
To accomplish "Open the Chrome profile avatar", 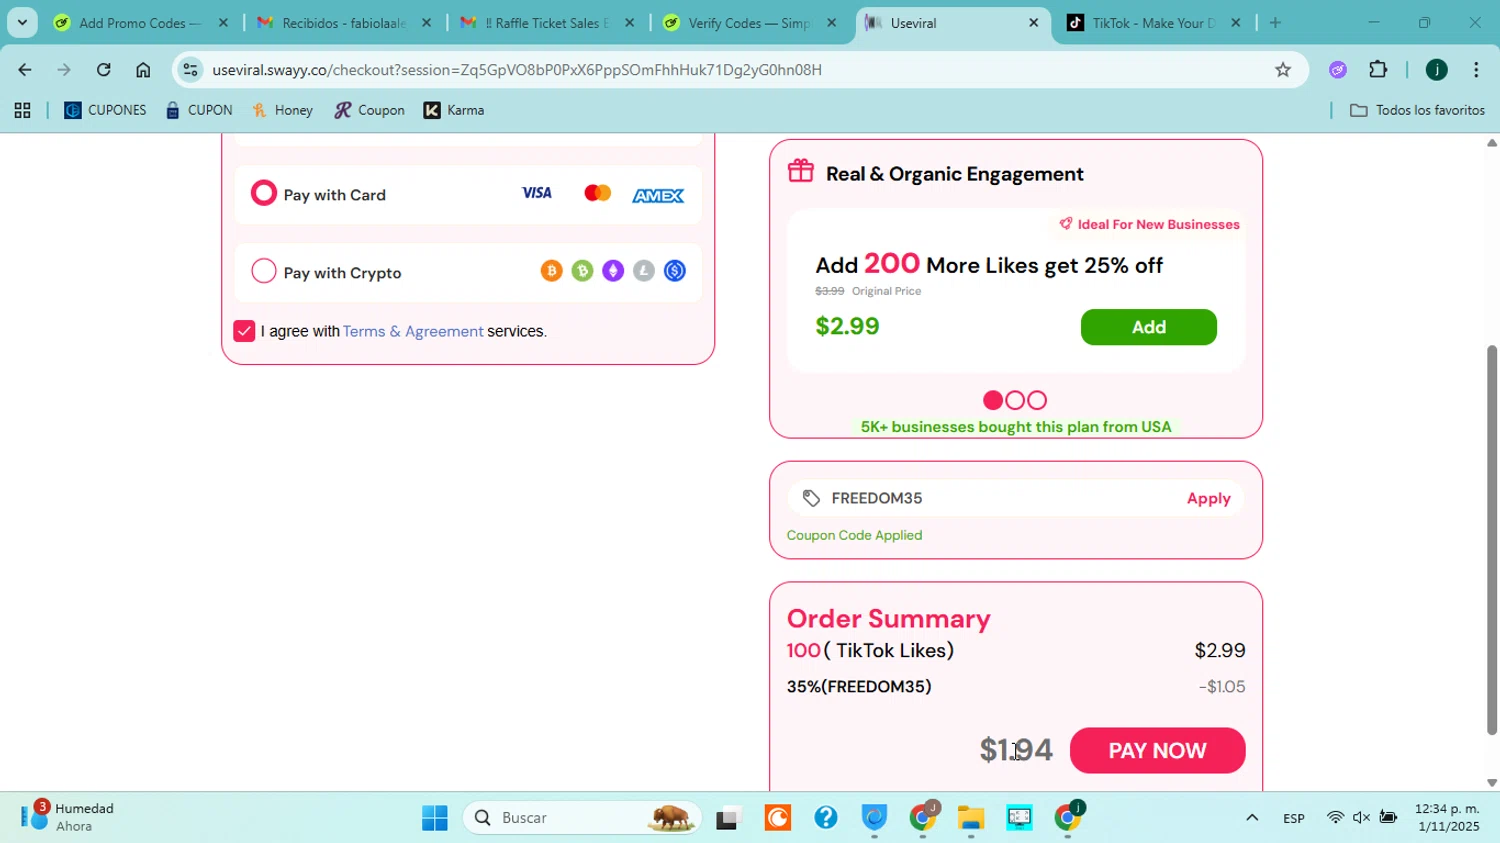I will [x=1436, y=69].
